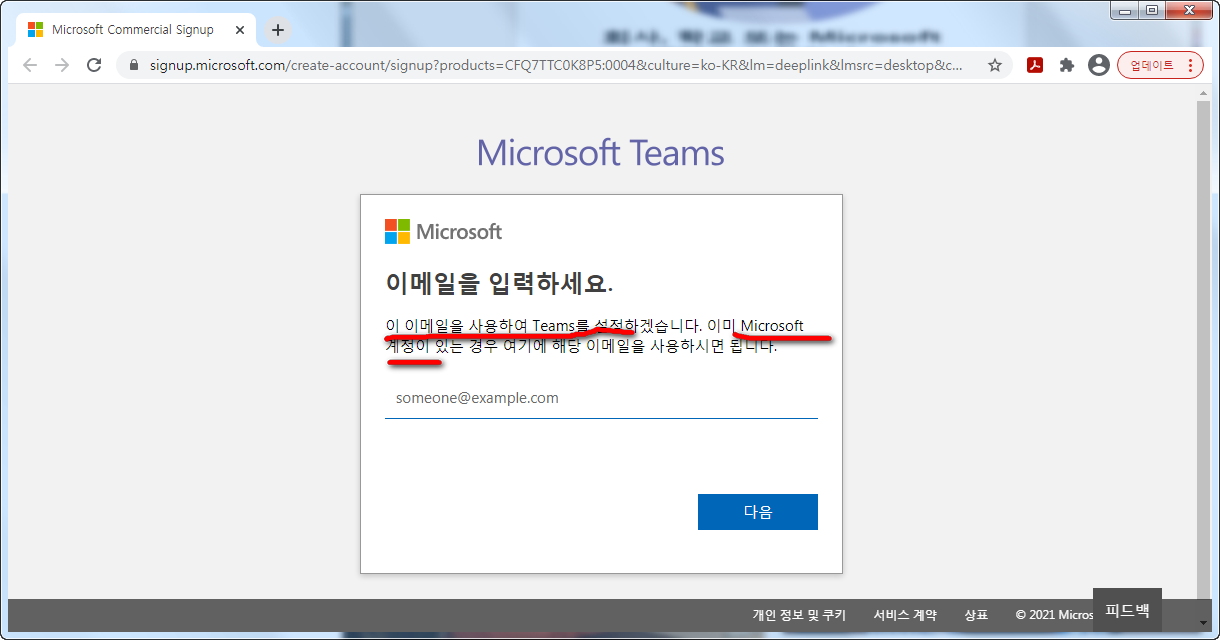The height and width of the screenshot is (640, 1220).
Task: Open the 서비스 계약 link
Action: (x=905, y=615)
